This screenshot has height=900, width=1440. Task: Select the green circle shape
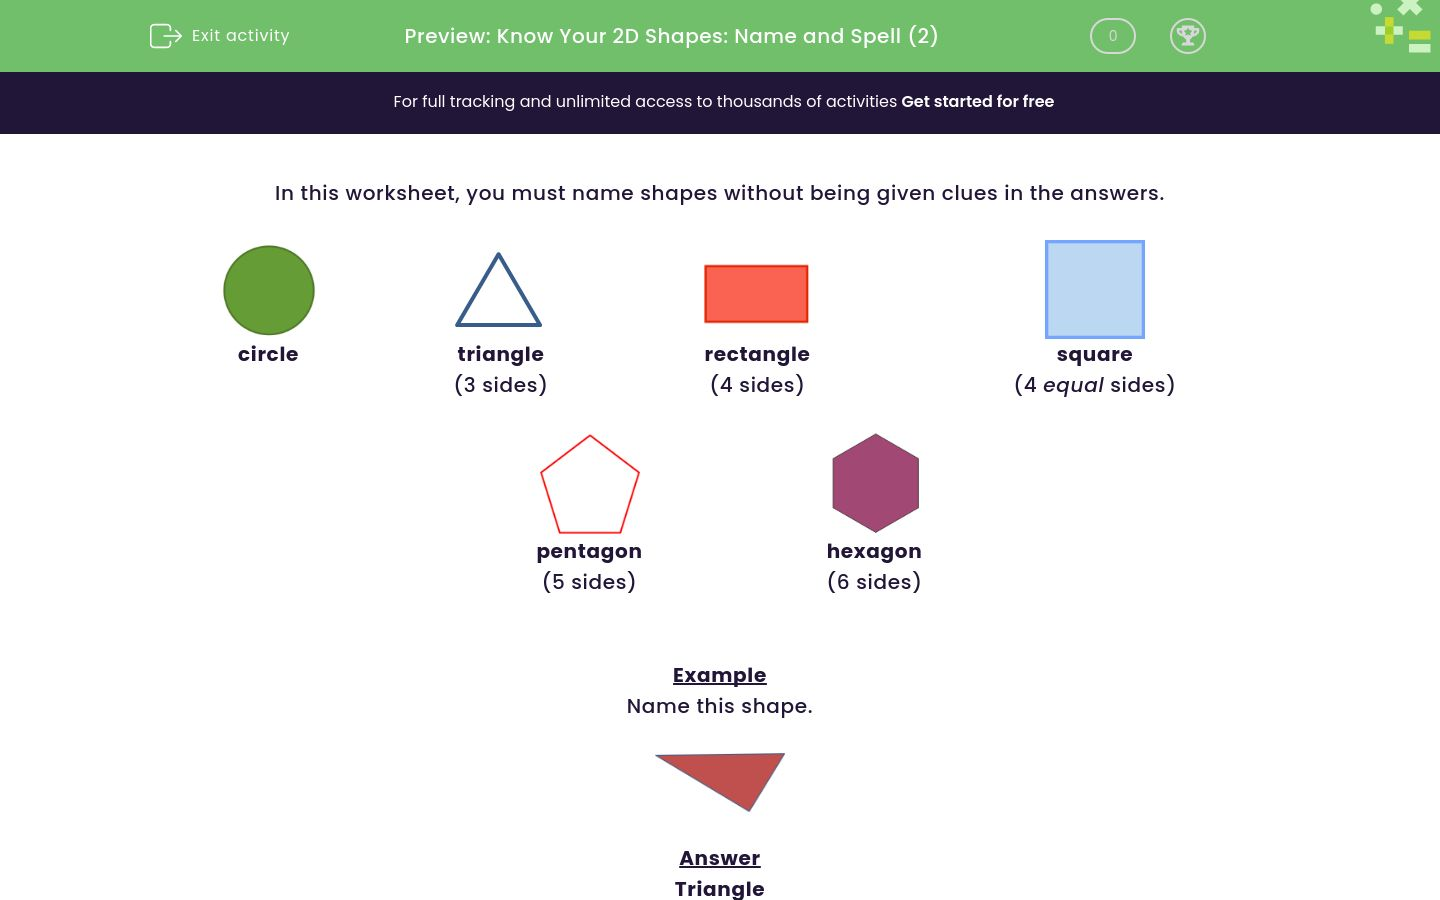(268, 290)
